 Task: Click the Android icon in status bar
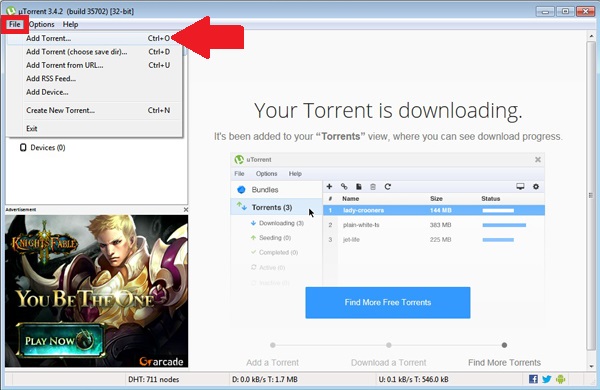[x=561, y=379]
